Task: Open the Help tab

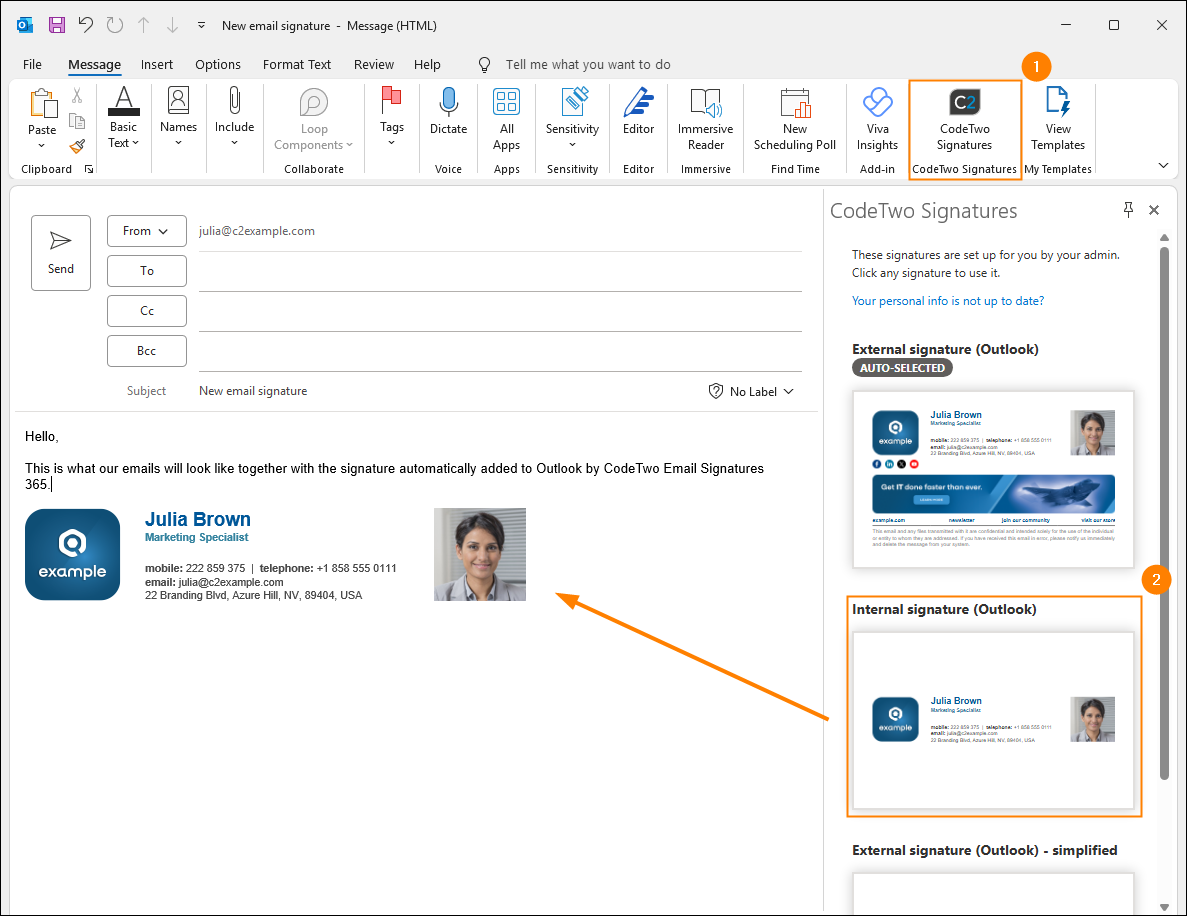Action: 427,64
